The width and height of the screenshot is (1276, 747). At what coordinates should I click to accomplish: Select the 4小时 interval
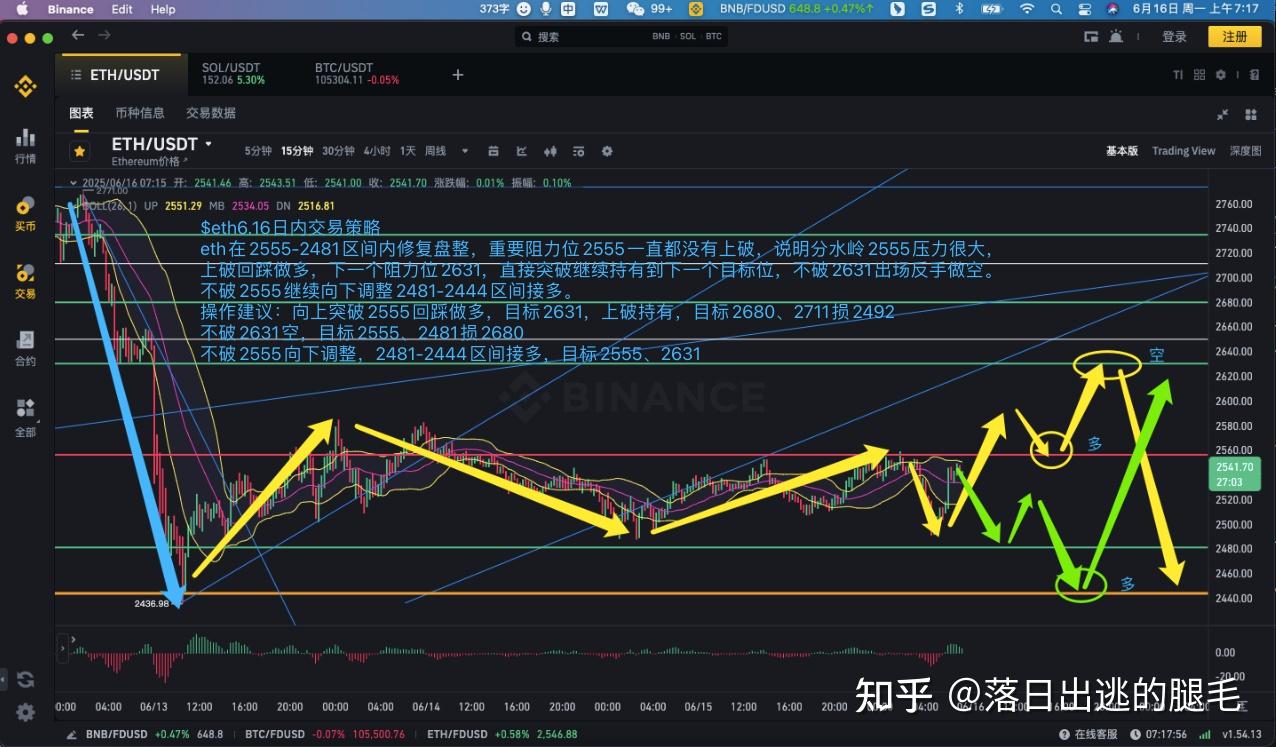tap(377, 151)
